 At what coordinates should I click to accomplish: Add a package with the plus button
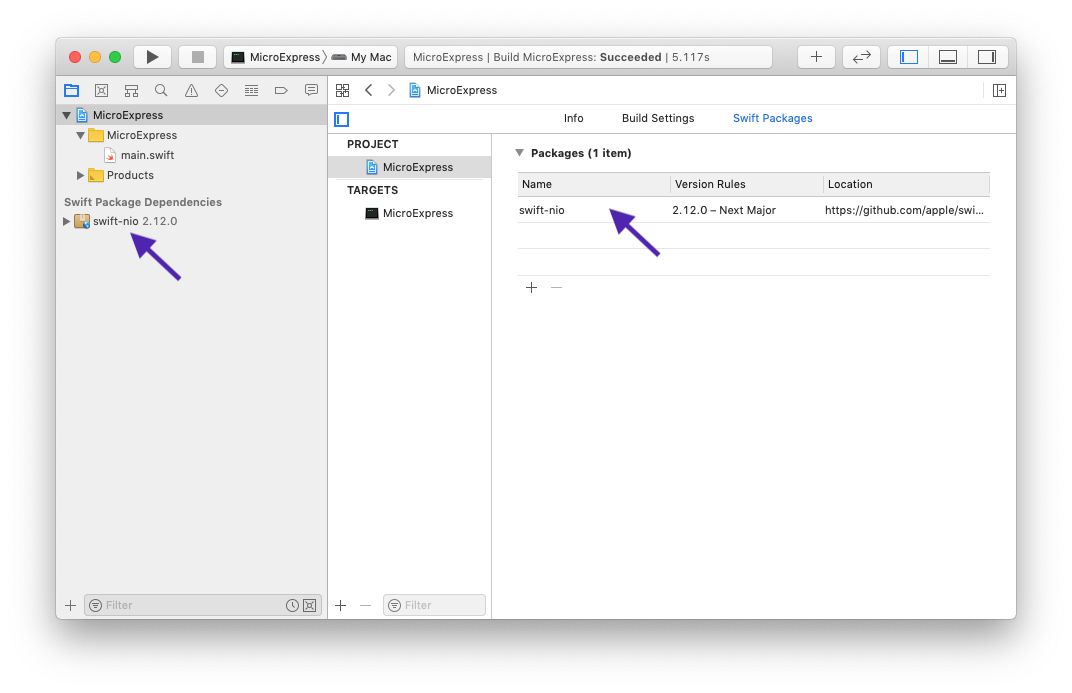pos(531,288)
